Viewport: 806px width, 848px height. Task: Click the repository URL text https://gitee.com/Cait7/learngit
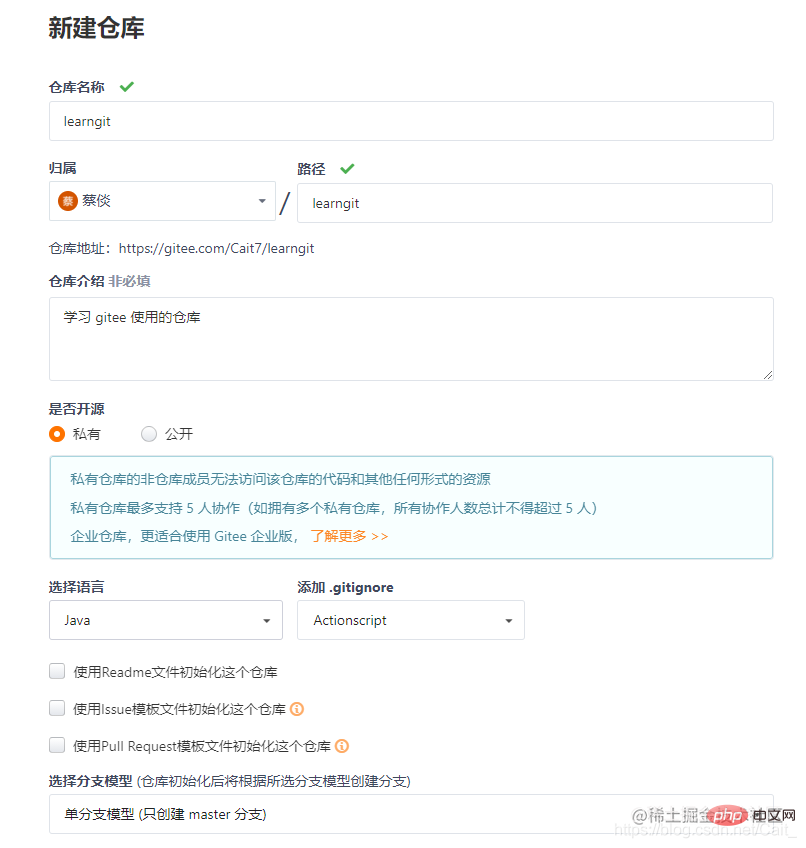pyautogui.click(x=216, y=248)
